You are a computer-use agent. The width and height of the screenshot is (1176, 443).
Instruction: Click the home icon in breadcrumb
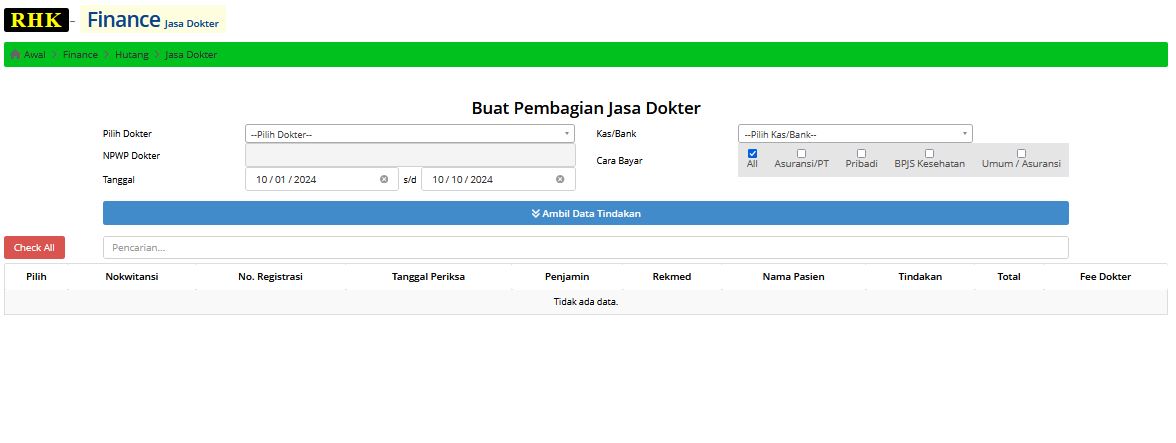pos(15,54)
